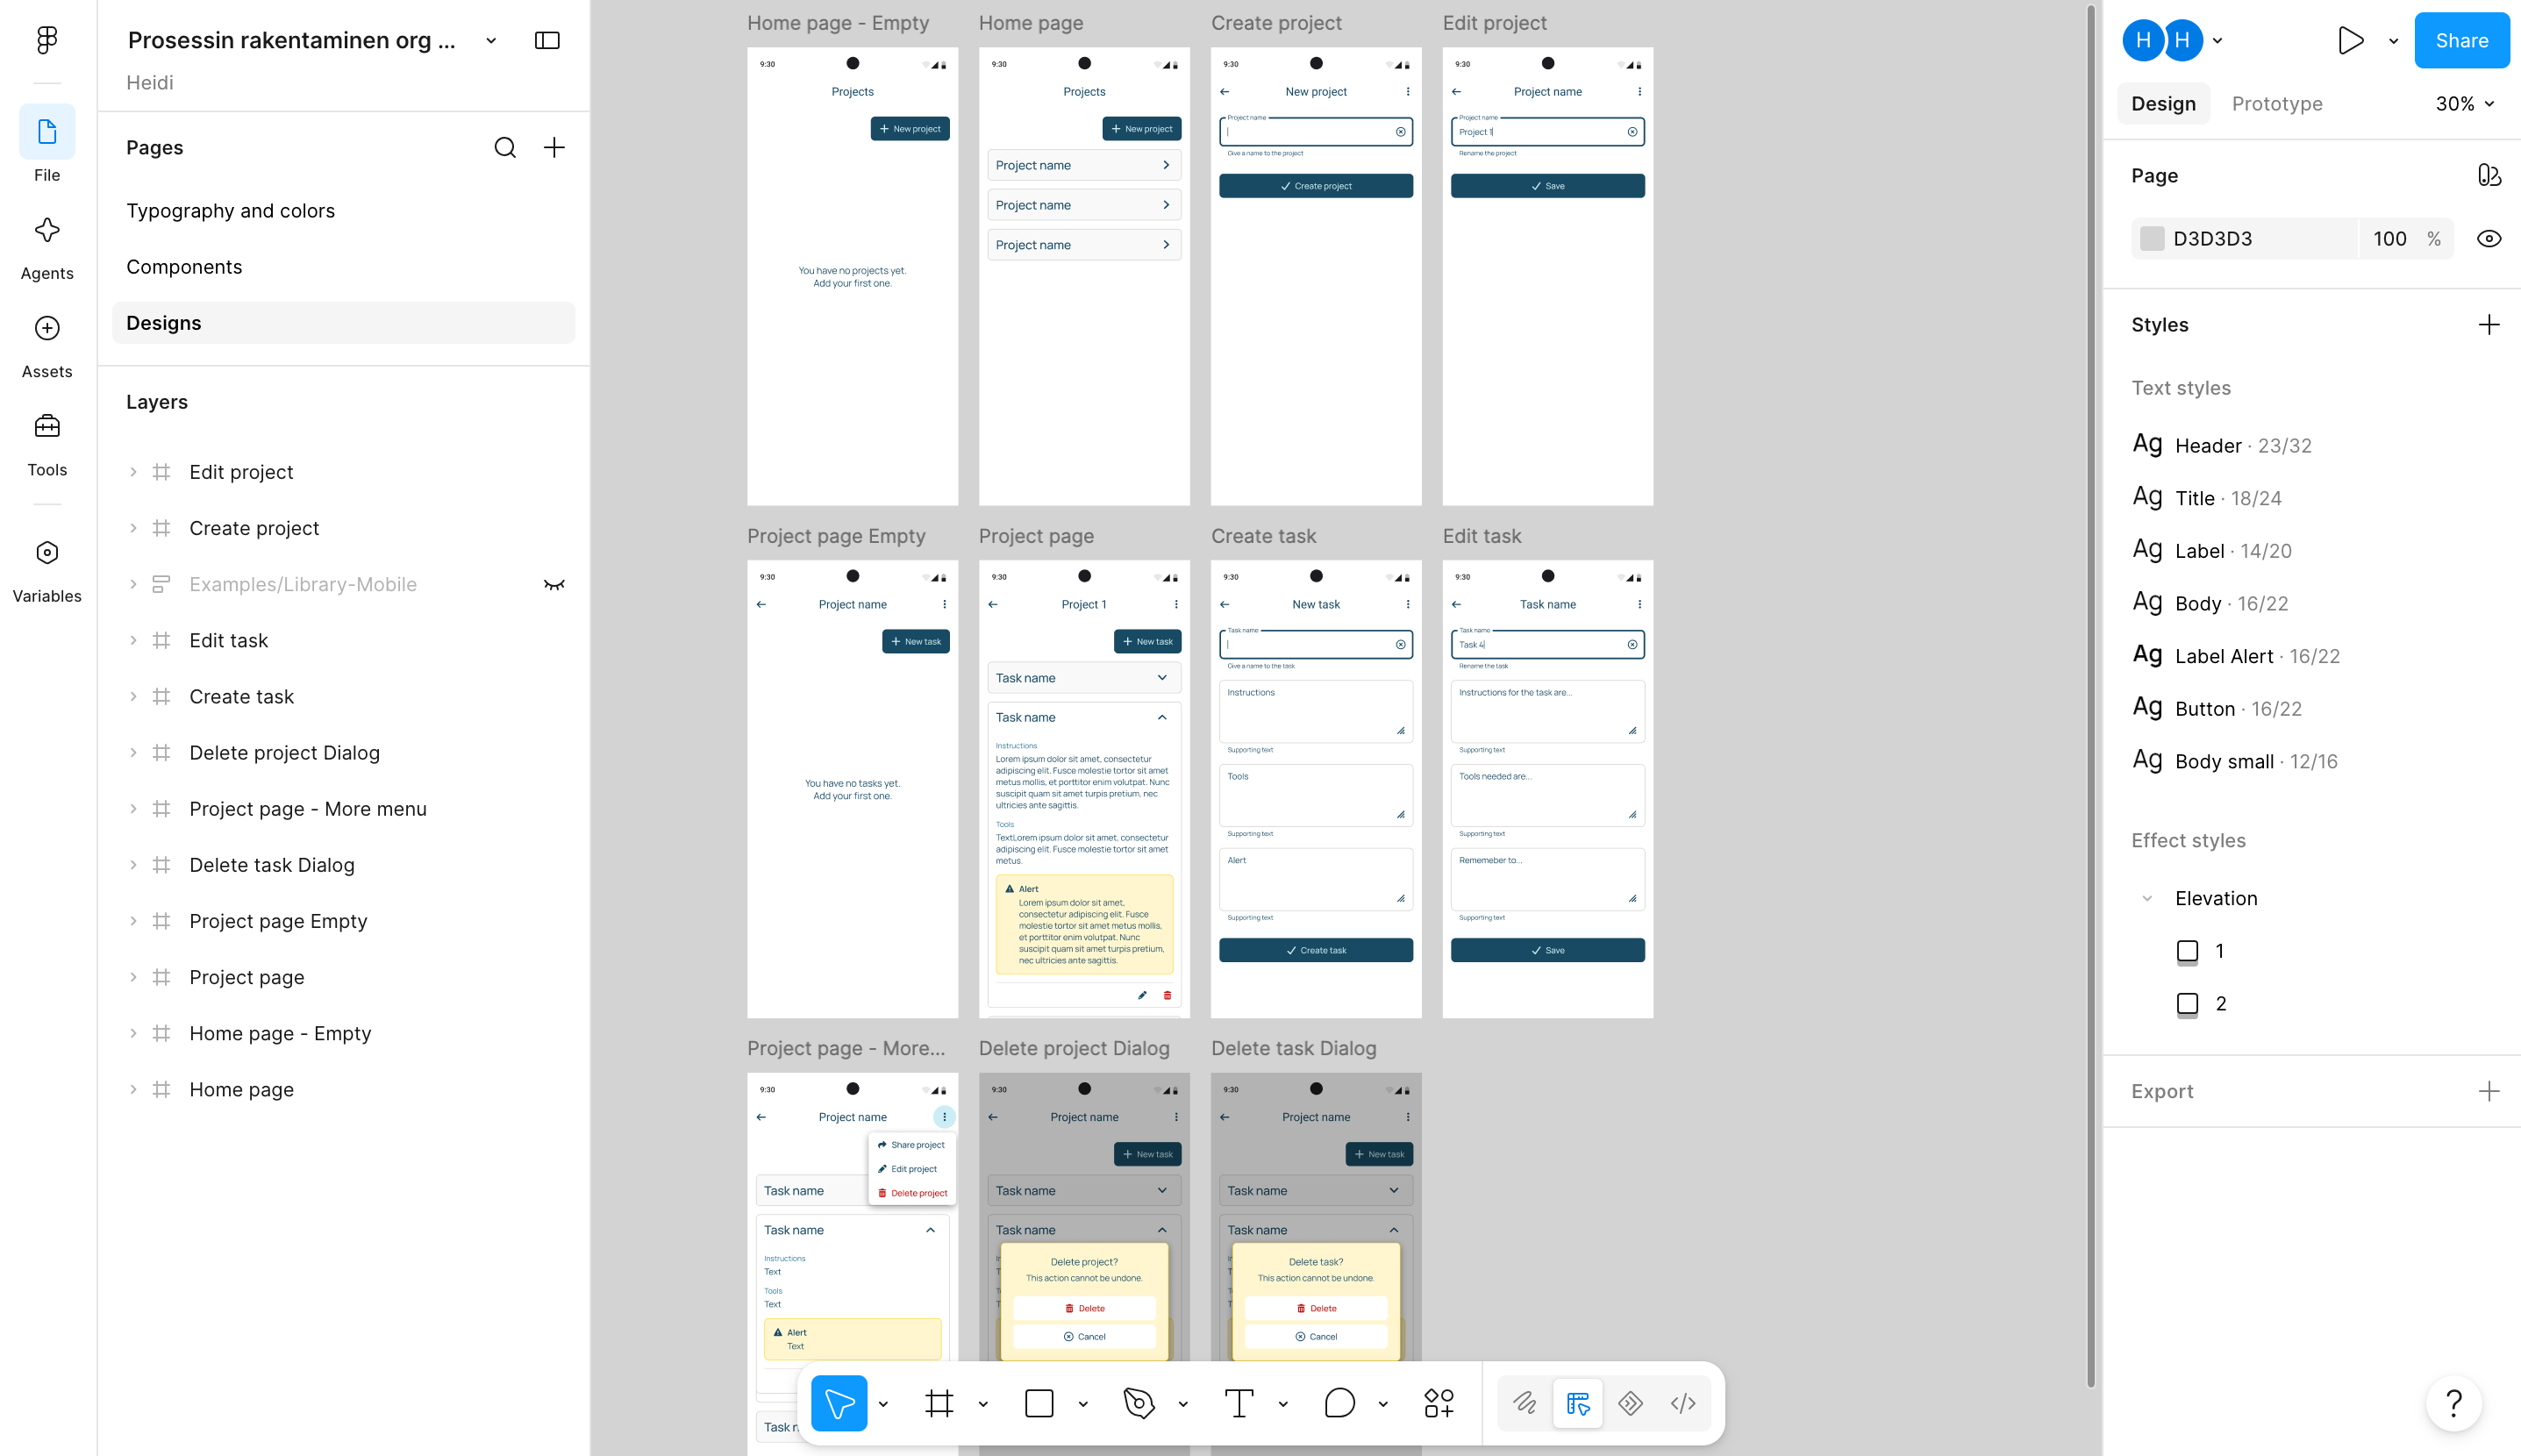Click the Share button

point(2461,40)
